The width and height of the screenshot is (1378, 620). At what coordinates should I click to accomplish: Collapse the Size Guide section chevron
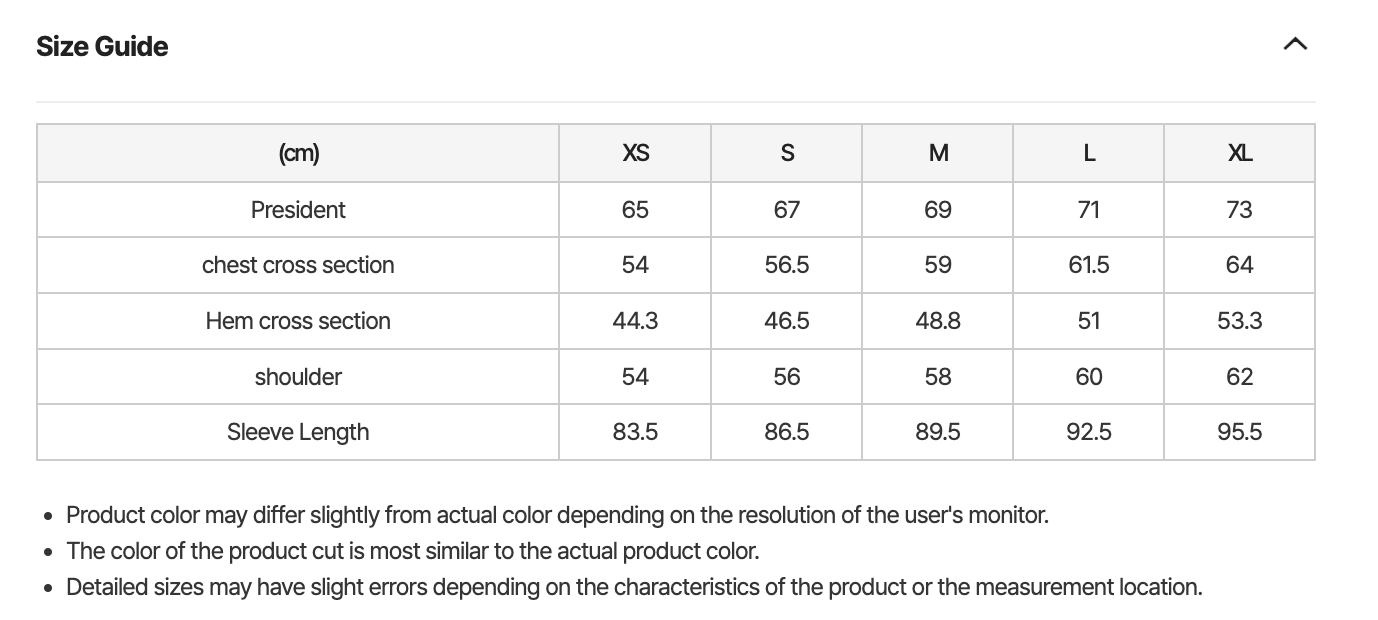pyautogui.click(x=1295, y=44)
